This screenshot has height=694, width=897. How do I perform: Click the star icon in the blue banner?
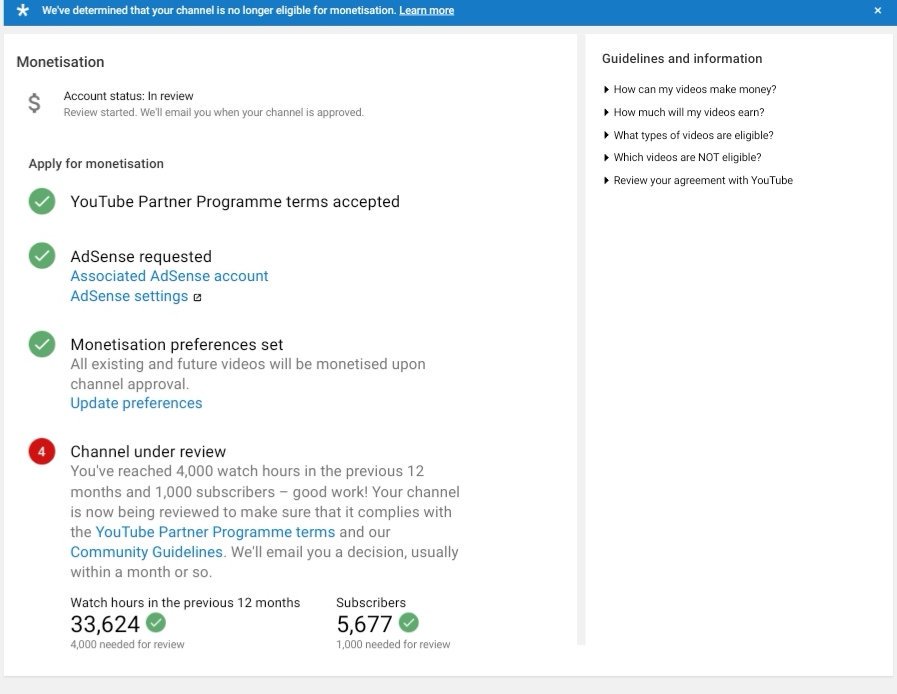pyautogui.click(x=22, y=10)
